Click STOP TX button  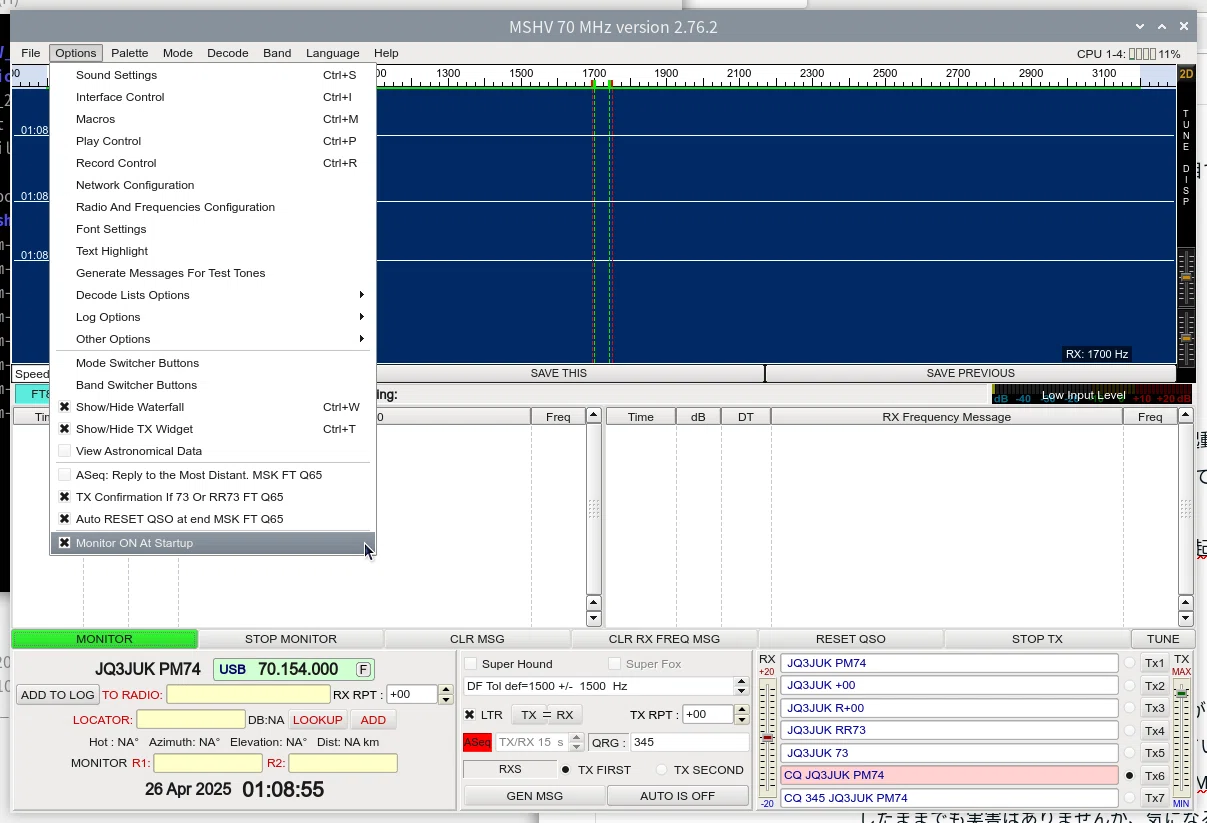tap(1037, 639)
